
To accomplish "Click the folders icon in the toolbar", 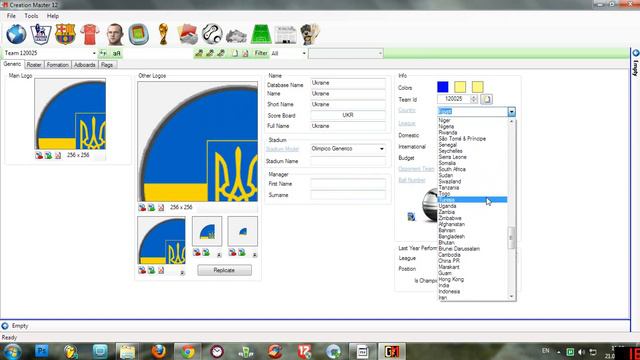I will (188, 34).
